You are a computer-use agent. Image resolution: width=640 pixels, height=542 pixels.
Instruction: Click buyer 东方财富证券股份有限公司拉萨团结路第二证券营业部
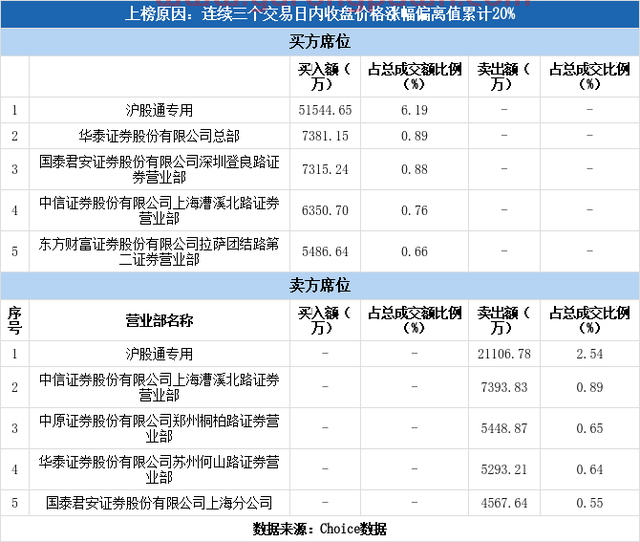(x=159, y=251)
